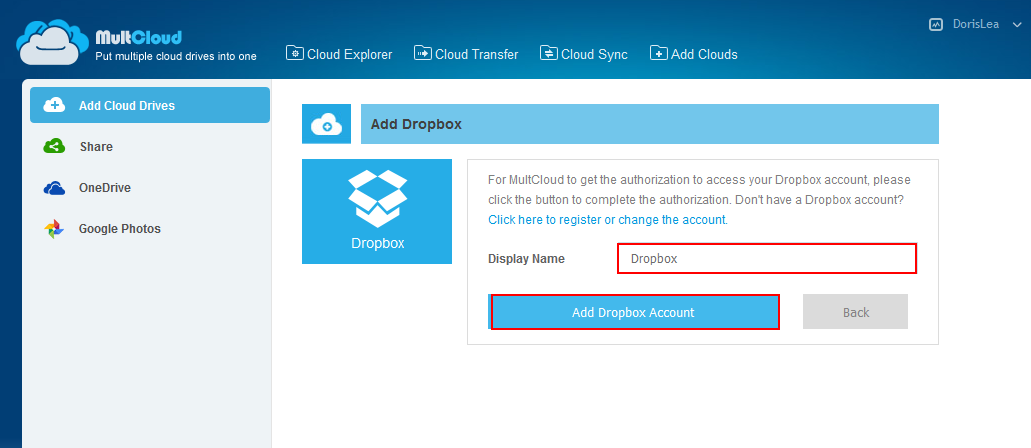Focus the Display Name input field

click(766, 258)
